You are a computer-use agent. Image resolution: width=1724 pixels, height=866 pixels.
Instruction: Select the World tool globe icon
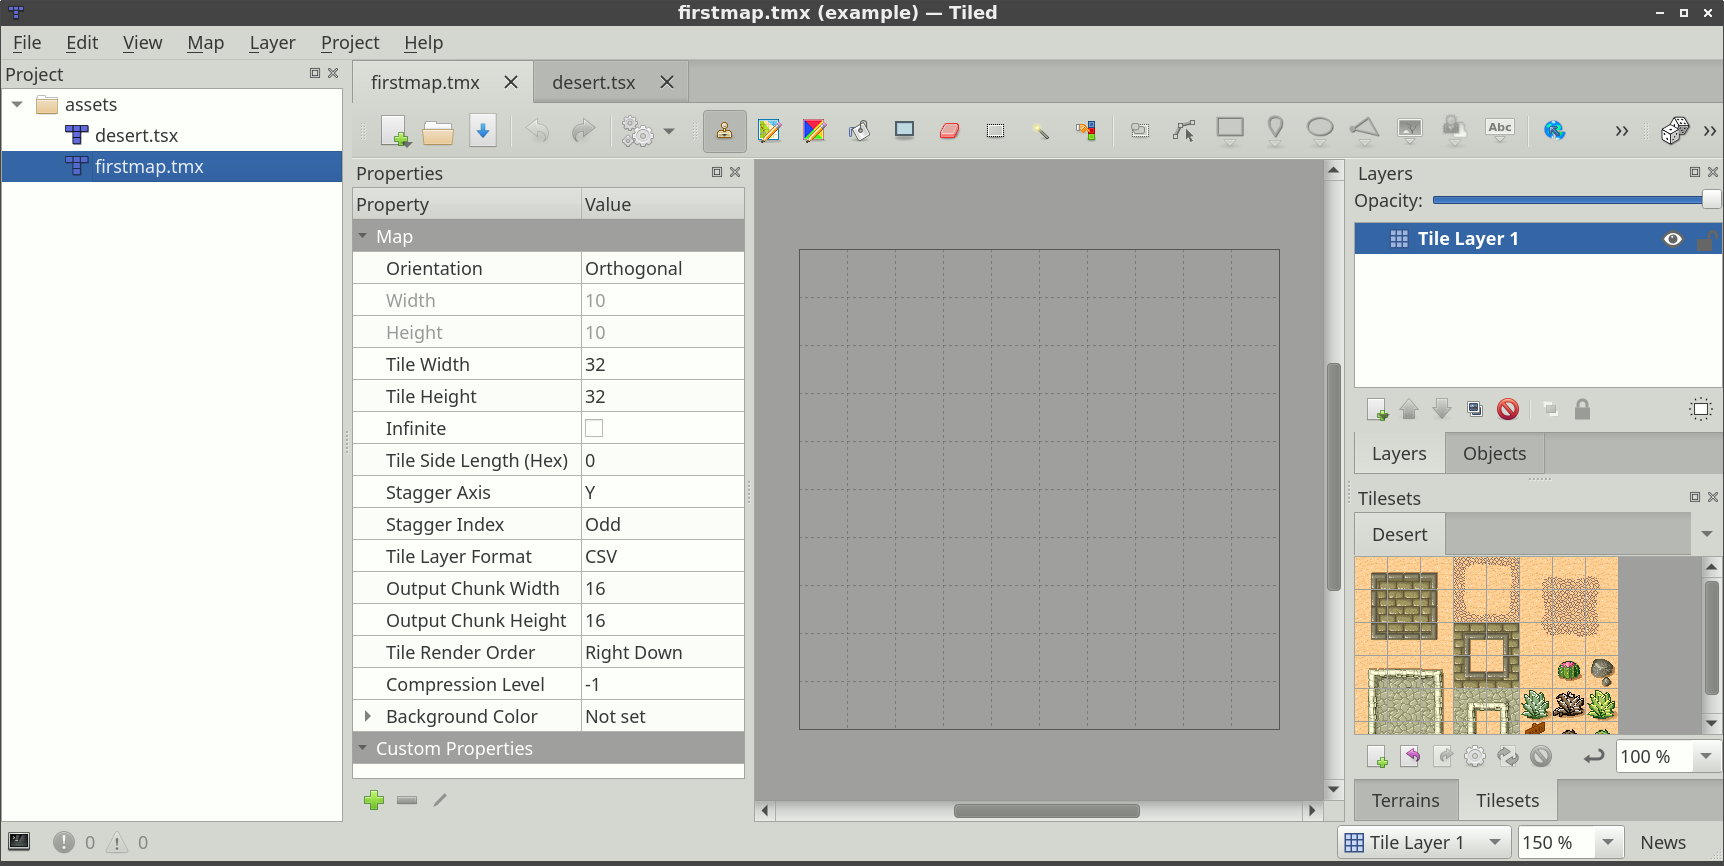[x=1555, y=131]
